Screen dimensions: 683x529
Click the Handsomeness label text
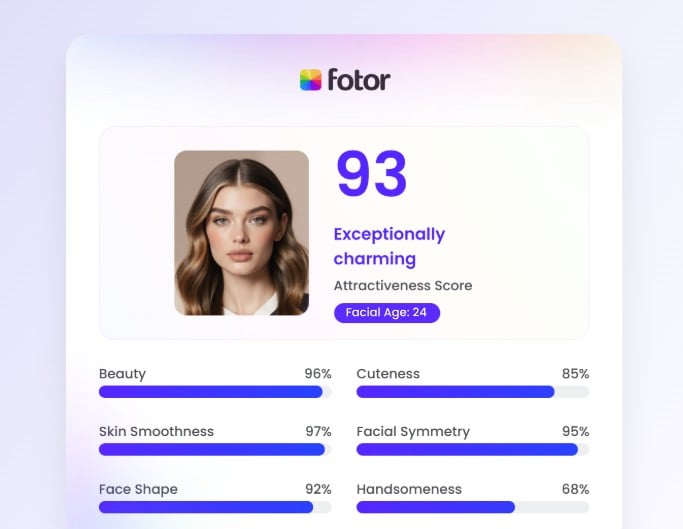point(409,490)
